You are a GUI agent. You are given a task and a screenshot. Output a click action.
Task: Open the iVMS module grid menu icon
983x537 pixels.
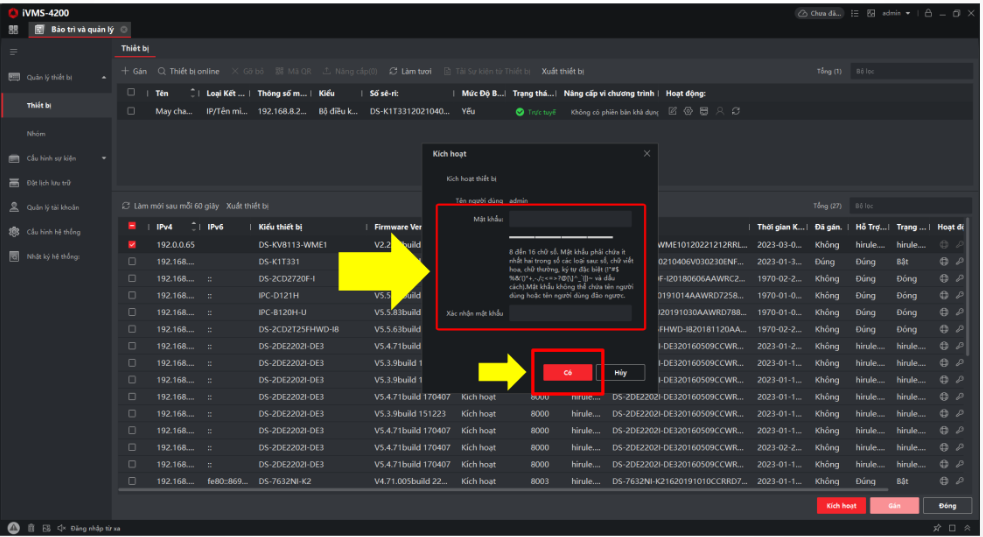(14, 29)
